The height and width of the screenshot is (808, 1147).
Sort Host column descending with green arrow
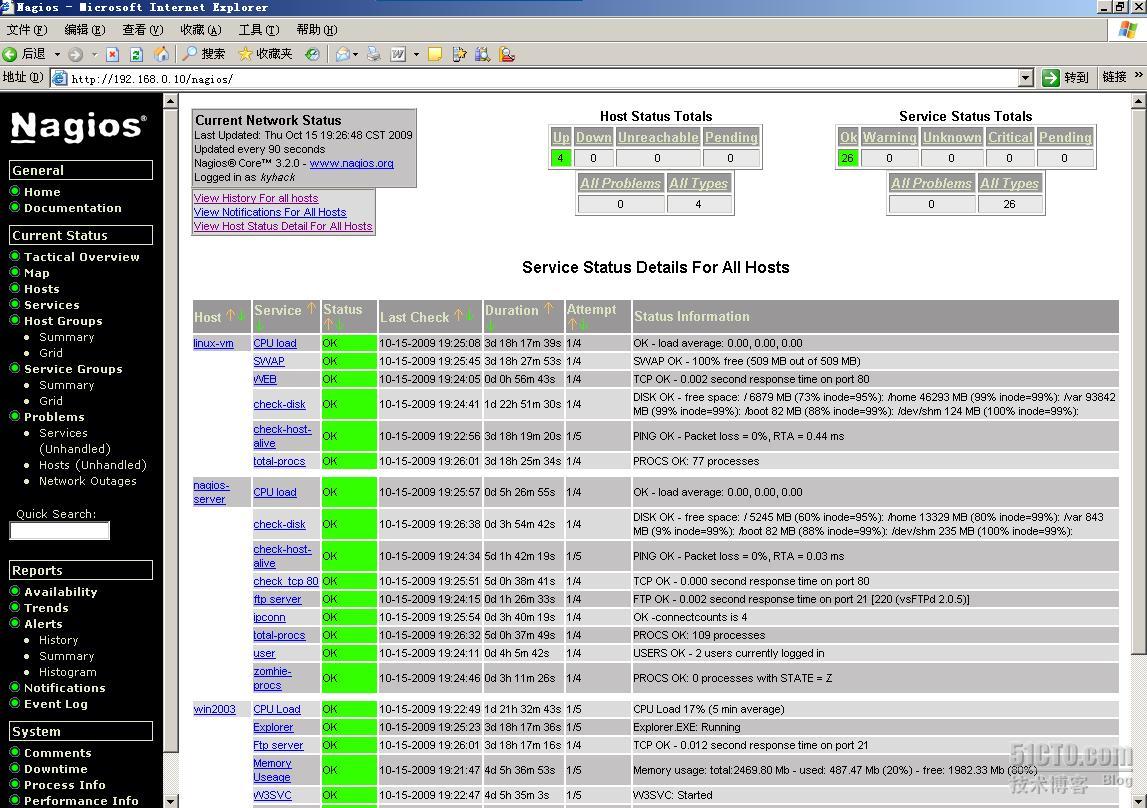(241, 317)
